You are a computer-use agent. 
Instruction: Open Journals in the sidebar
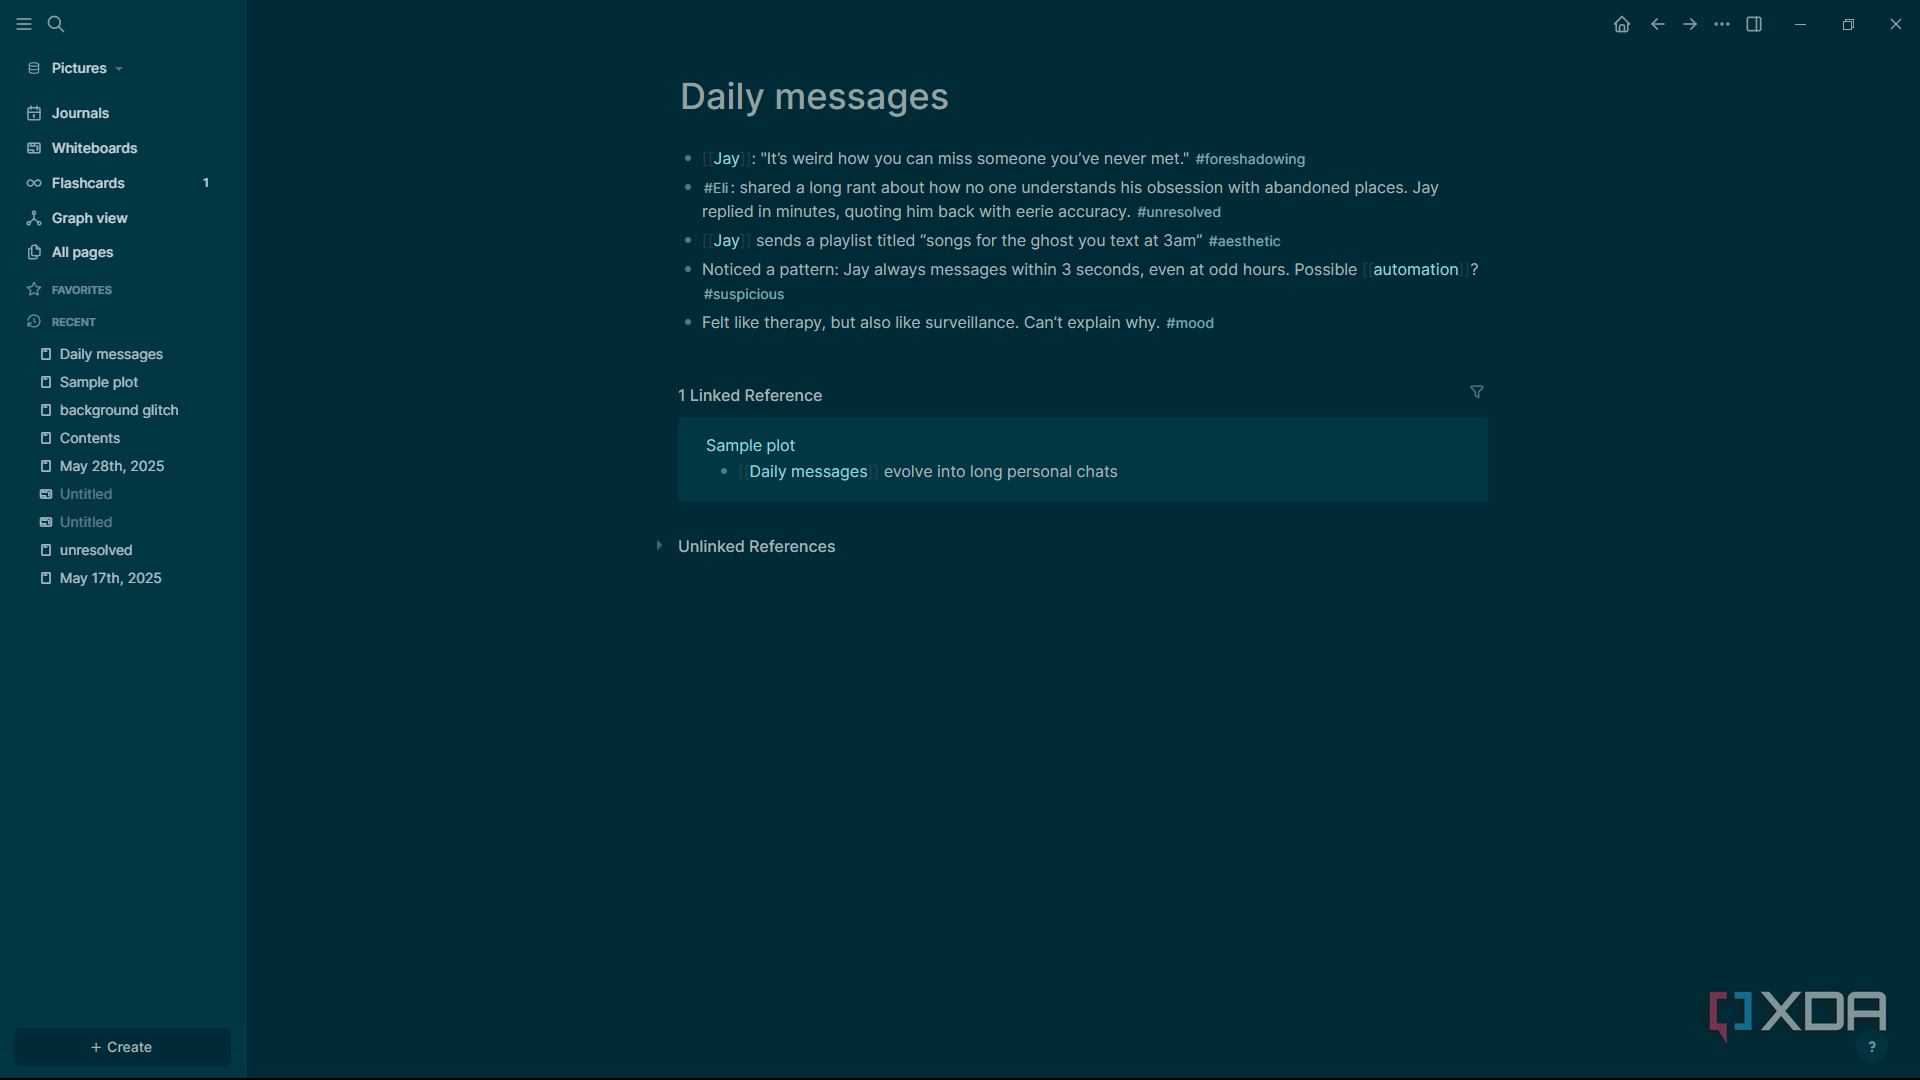pos(80,113)
